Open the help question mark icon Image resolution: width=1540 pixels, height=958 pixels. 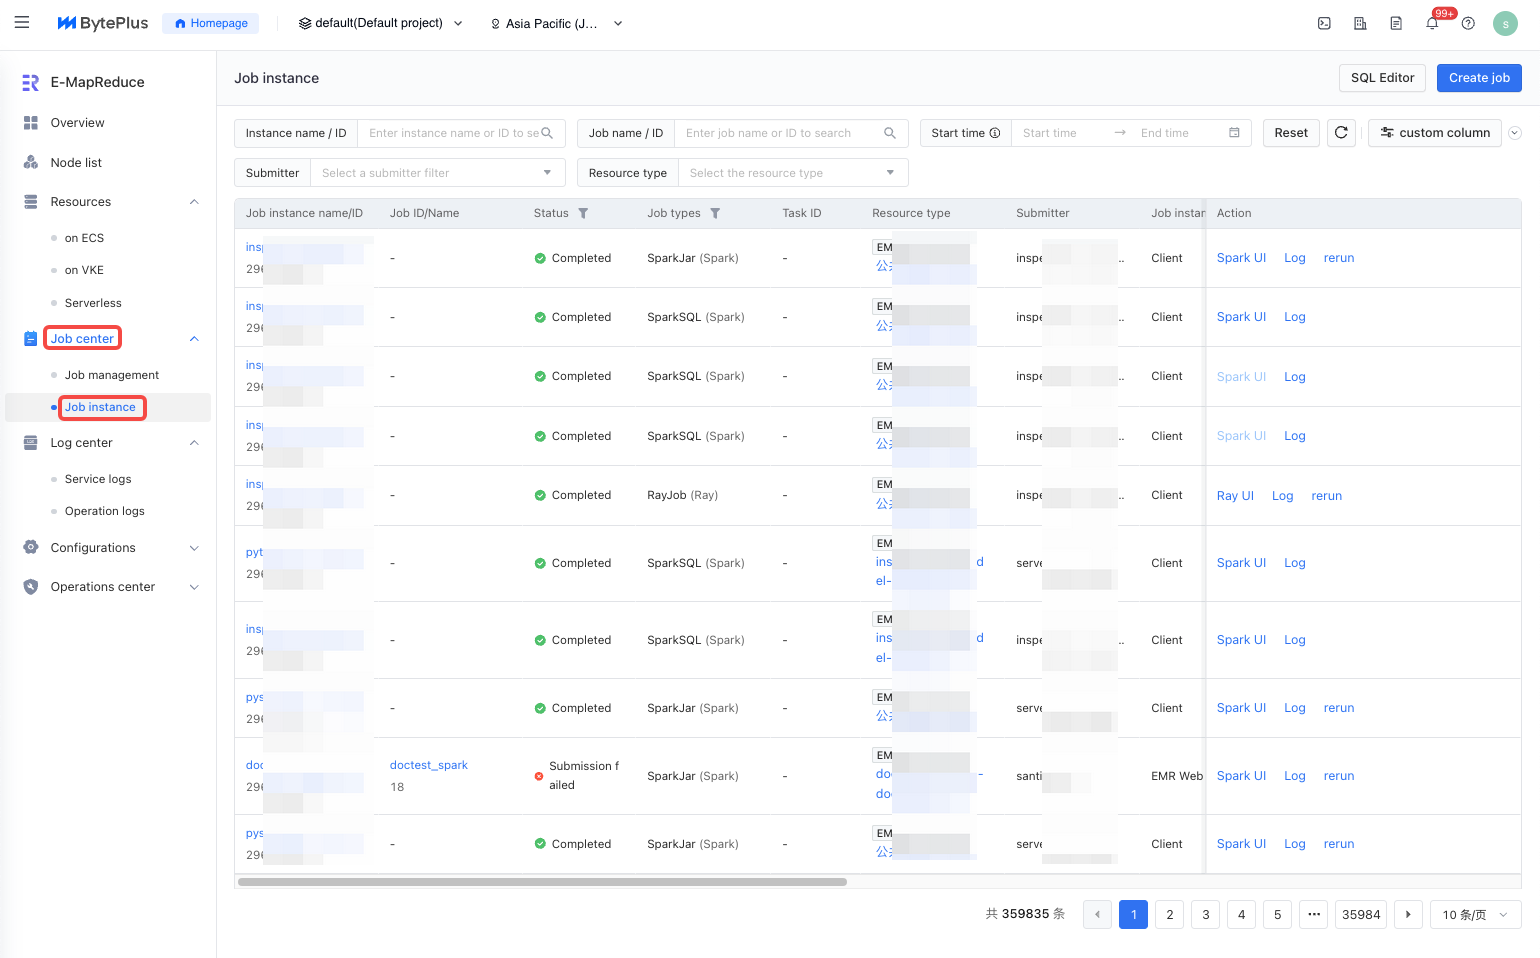[x=1468, y=23]
